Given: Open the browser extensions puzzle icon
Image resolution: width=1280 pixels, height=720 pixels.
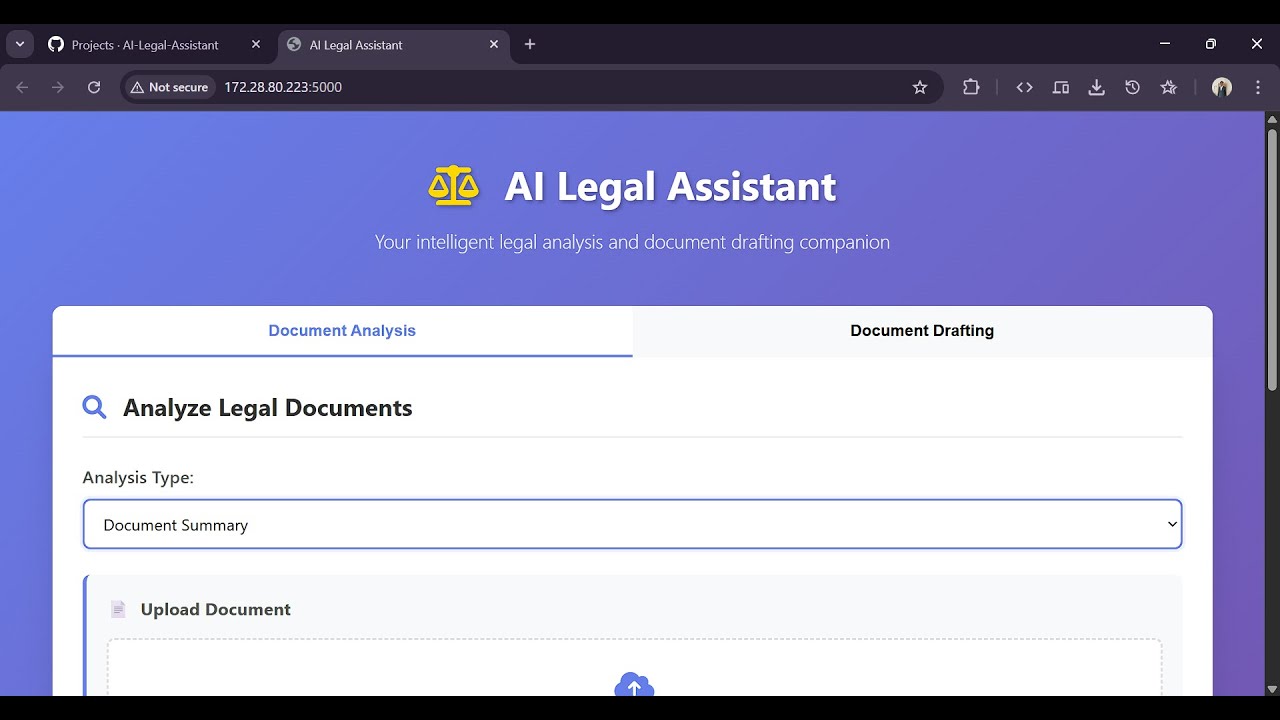Looking at the screenshot, I should click(971, 87).
